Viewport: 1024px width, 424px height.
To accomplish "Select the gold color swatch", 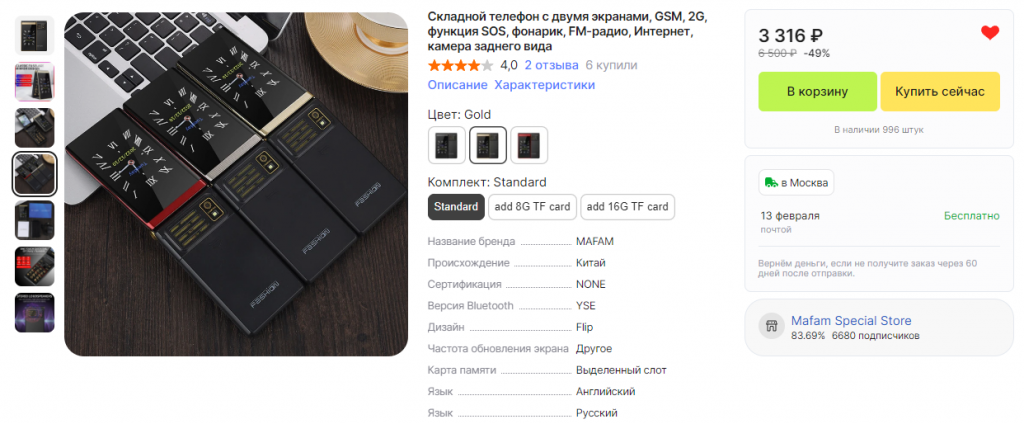I will (x=488, y=145).
